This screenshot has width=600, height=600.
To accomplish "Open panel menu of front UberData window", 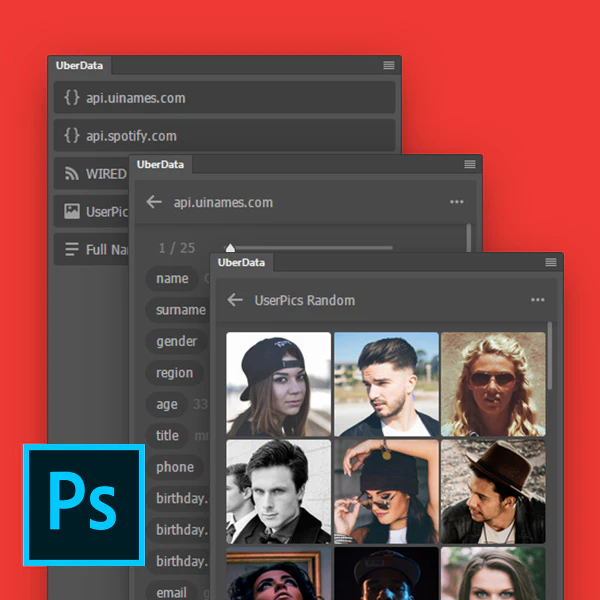I will tap(551, 262).
